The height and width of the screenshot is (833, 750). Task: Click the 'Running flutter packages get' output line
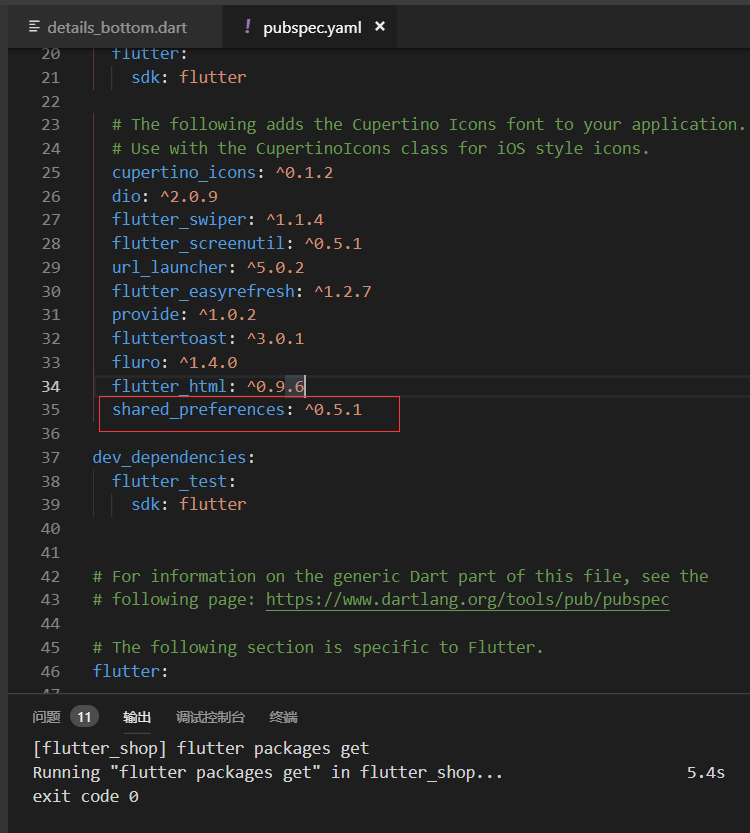pyautogui.click(x=268, y=772)
